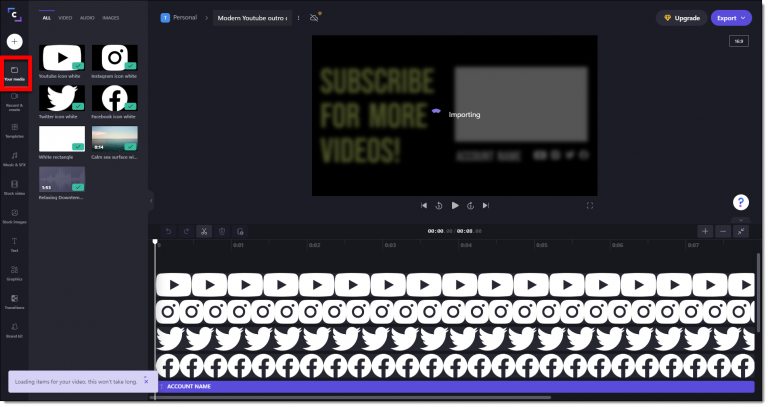Viewport: 768px width, 407px height.
Task: Click the Upgrade button
Action: coord(681,18)
